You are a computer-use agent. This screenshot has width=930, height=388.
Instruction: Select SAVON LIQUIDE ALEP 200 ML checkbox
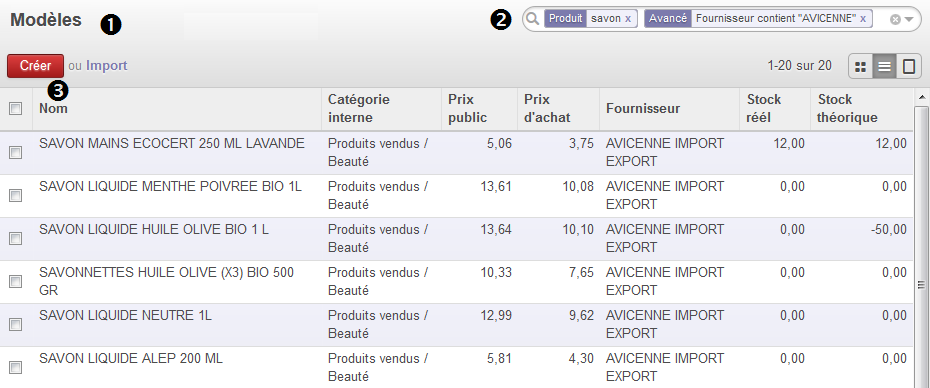tap(15, 368)
